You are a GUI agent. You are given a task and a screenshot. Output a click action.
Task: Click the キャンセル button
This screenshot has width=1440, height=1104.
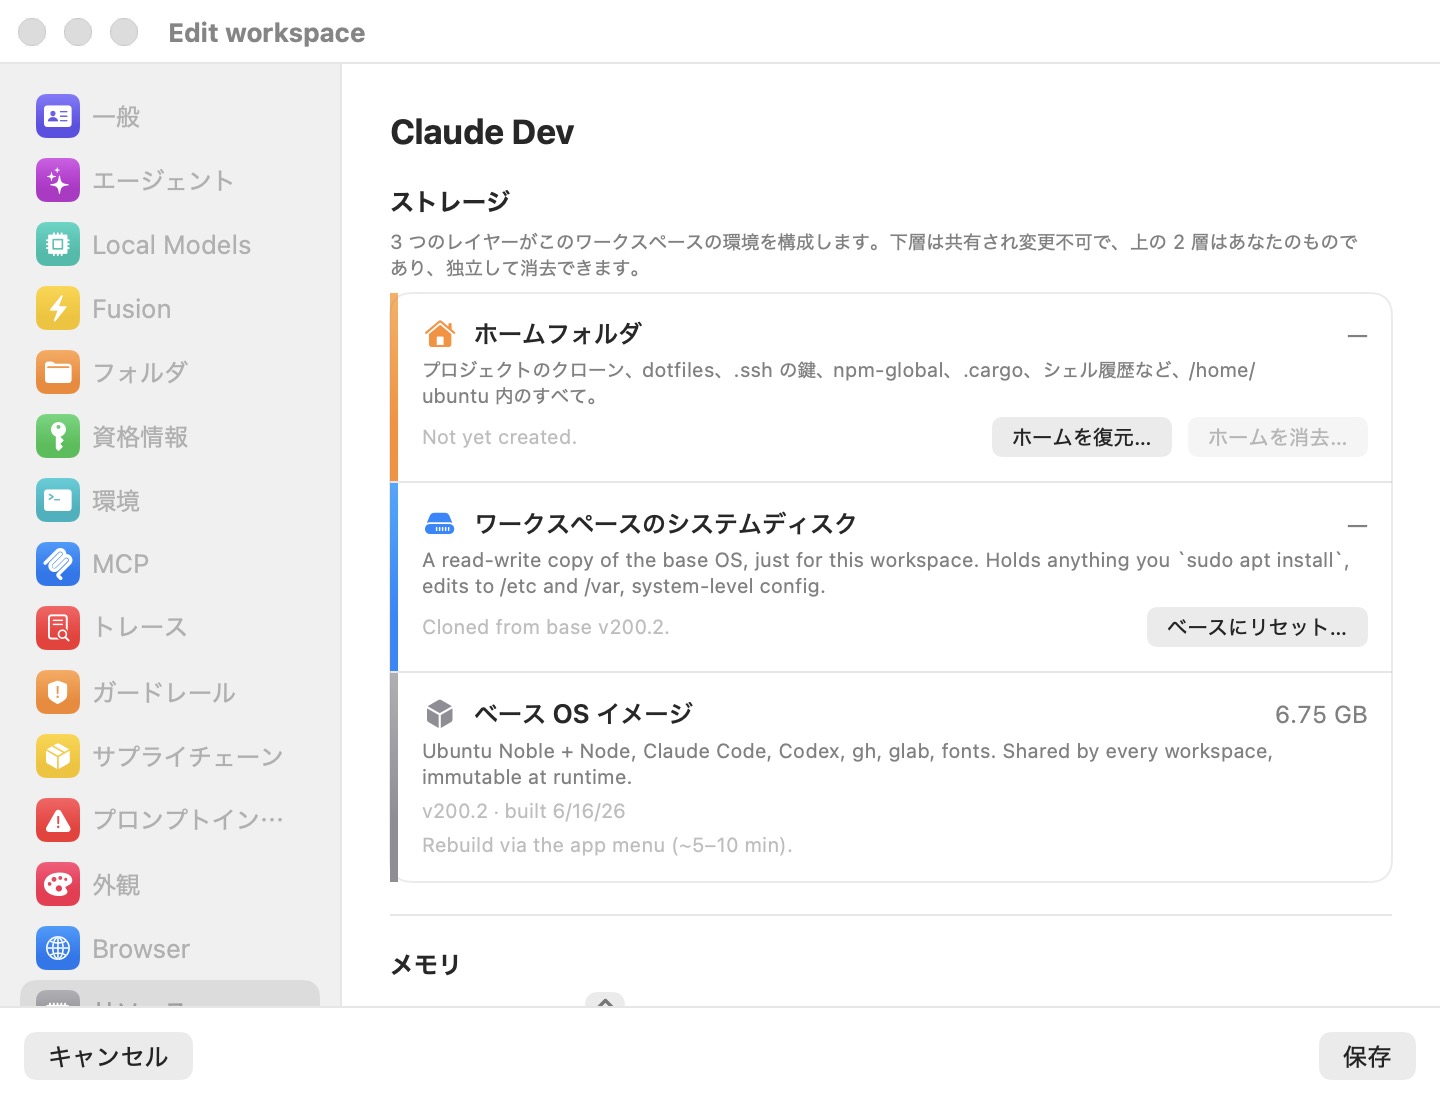[x=108, y=1056]
